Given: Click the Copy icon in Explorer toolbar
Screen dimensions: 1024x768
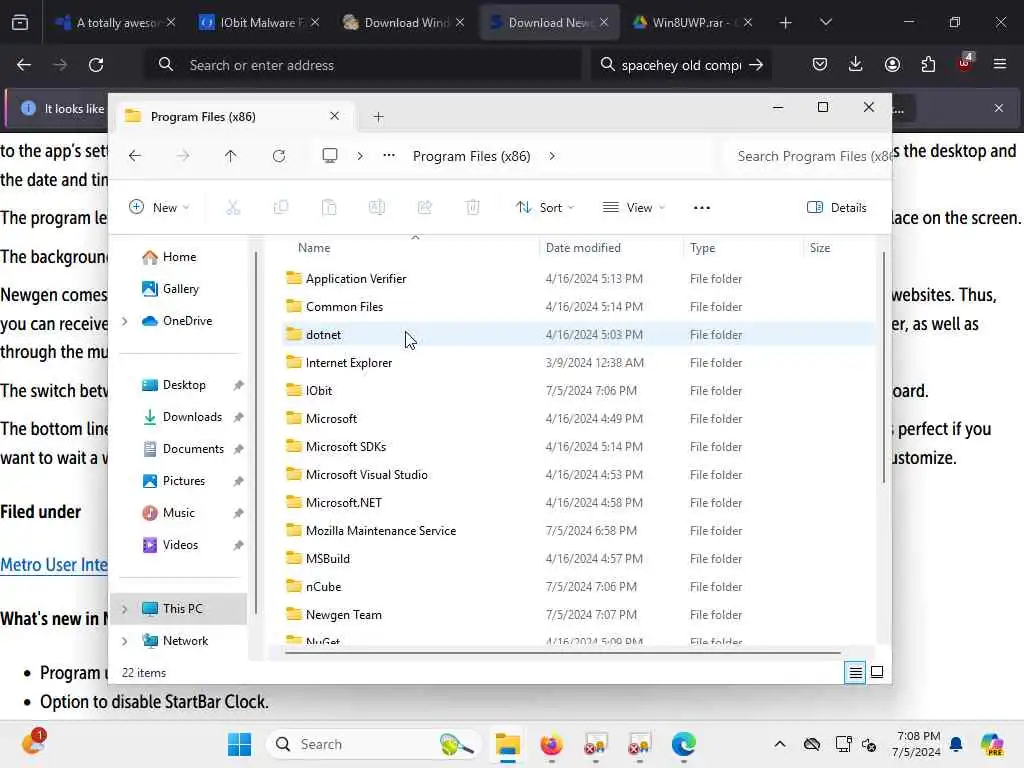Looking at the screenshot, I should click(x=281, y=208).
